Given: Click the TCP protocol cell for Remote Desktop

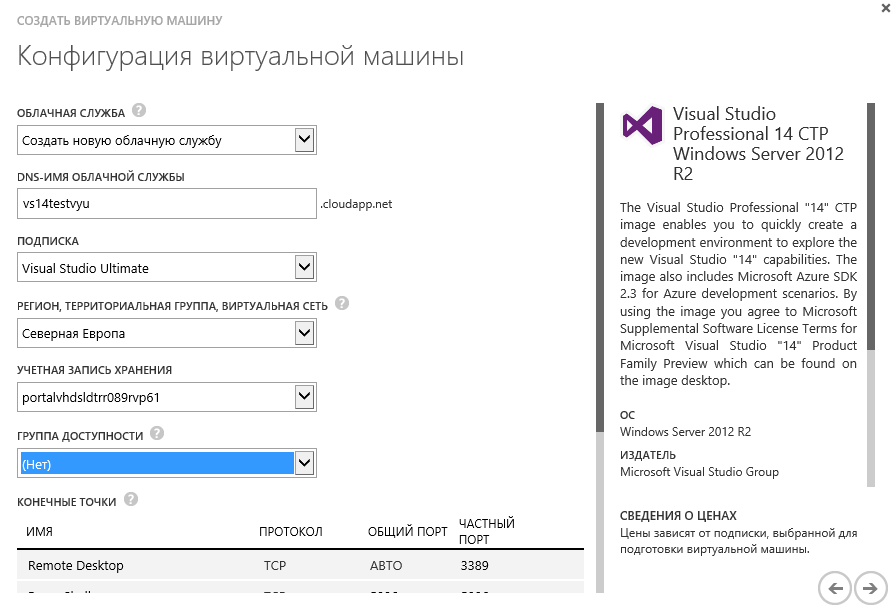Looking at the screenshot, I should (275, 566).
